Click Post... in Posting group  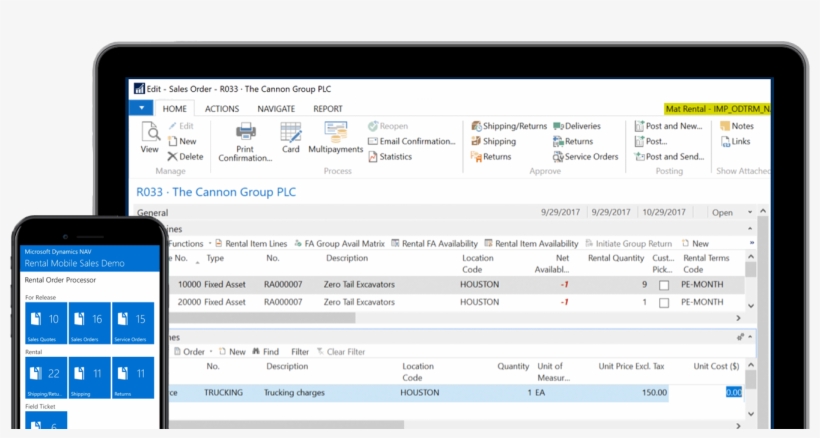click(651, 141)
